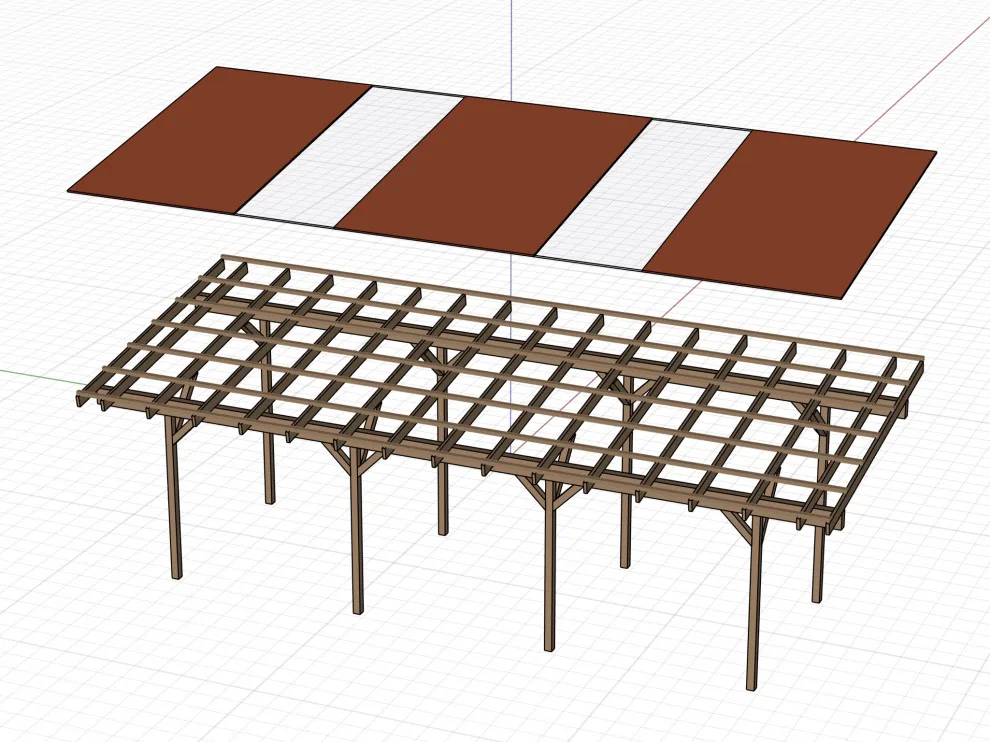Select the front-left pergola post
Viewport: 990px width, 742px height.
pyautogui.click(x=175, y=497)
